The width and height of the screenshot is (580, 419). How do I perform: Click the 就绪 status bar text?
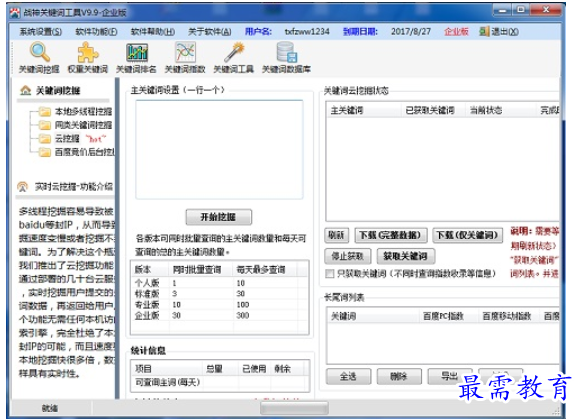[x=50, y=408]
